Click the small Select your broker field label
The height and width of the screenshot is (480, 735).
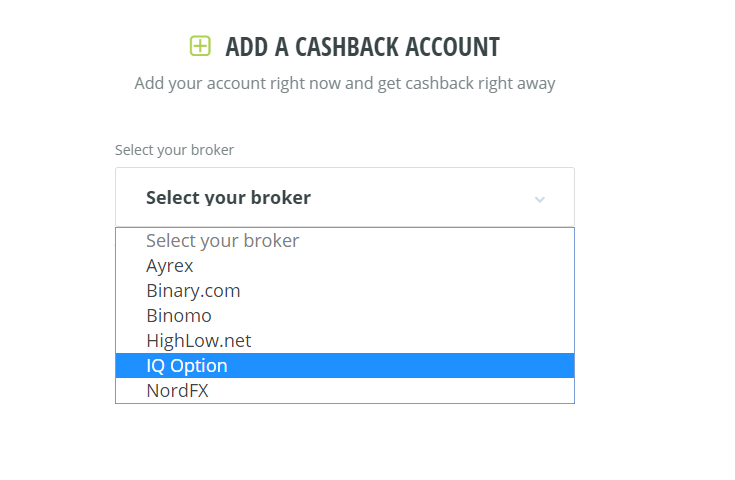tap(174, 150)
